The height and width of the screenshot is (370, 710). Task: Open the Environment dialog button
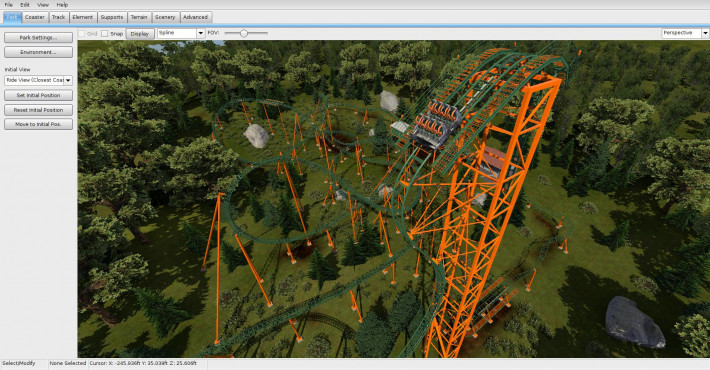tap(38, 52)
